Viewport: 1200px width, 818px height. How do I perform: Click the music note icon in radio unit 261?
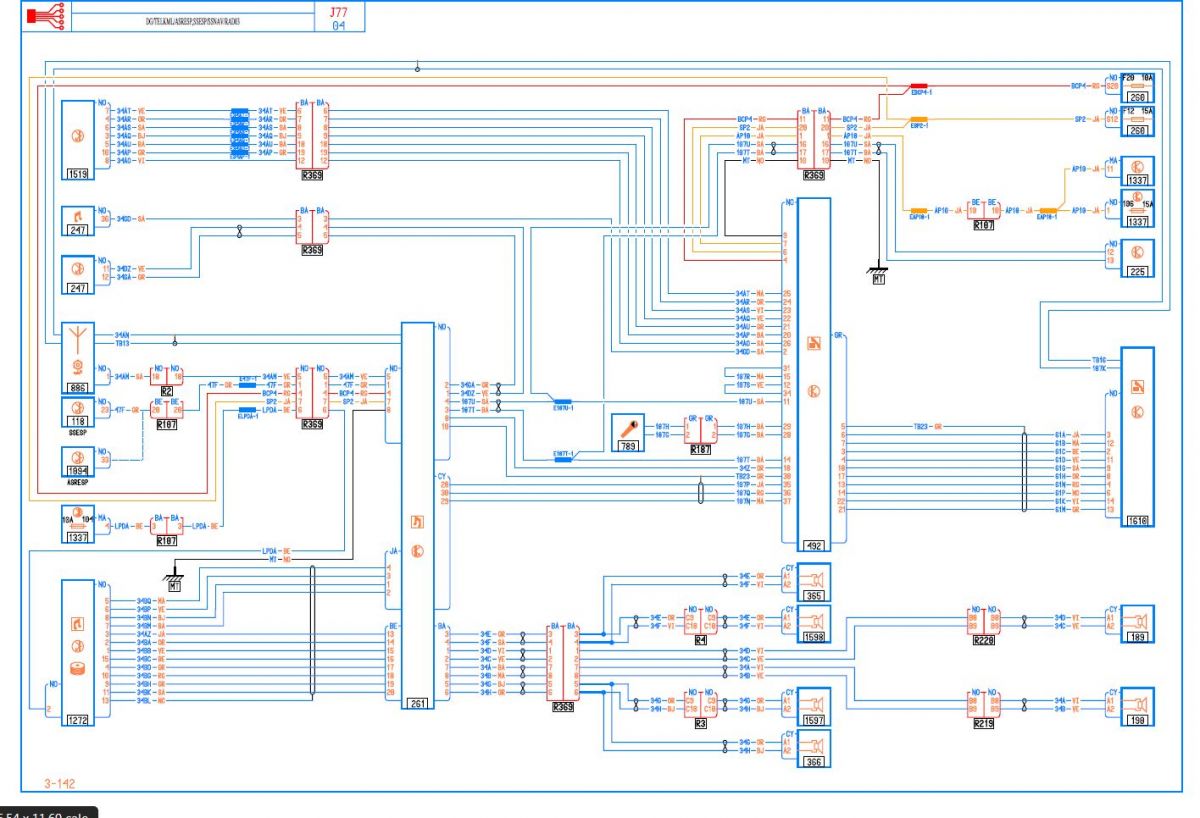pyautogui.click(x=417, y=520)
